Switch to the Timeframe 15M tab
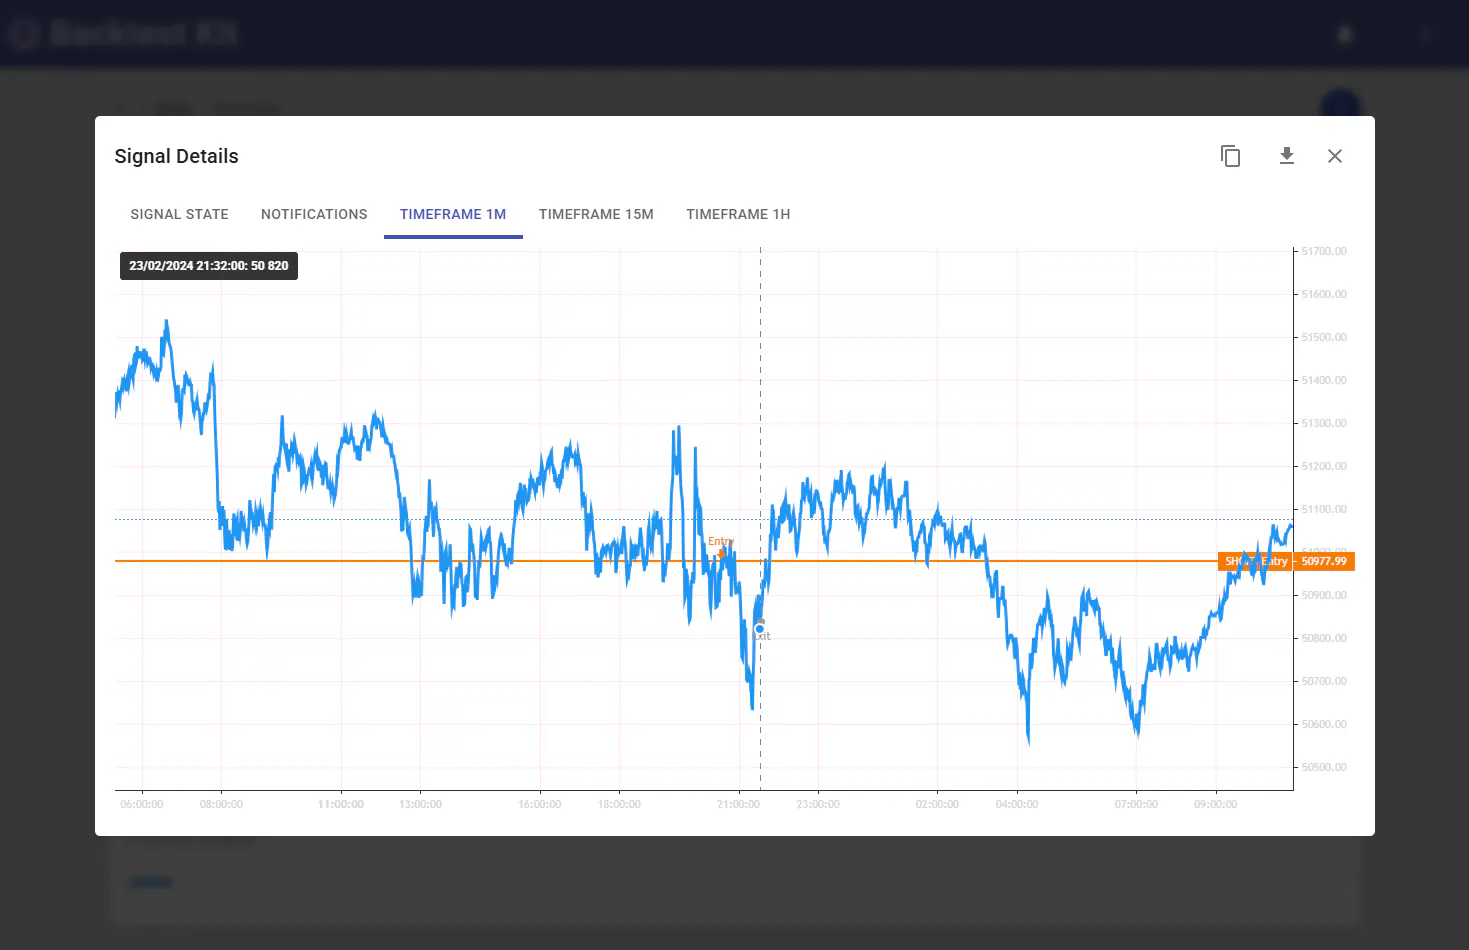Screen dimensions: 1469x950 [596, 214]
